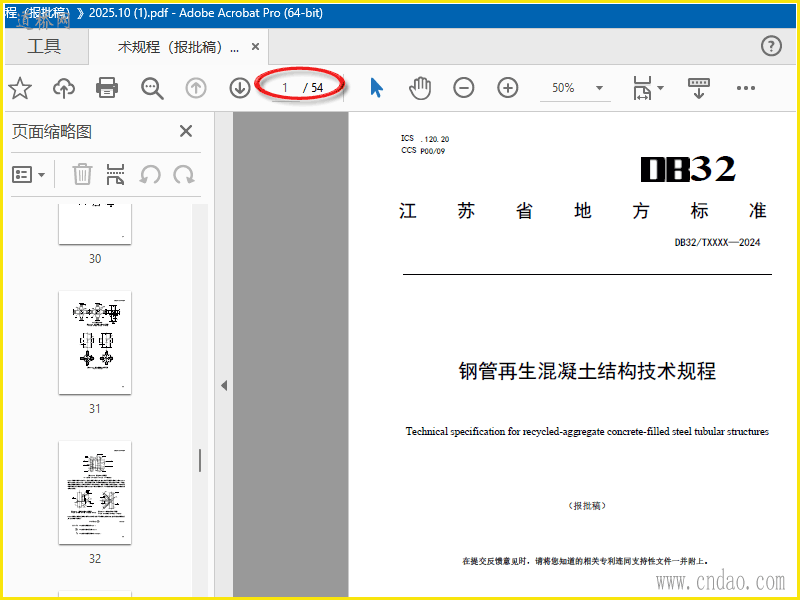Click the 江苏省地方标准 heading
The image size is (800, 600).
[x=583, y=211]
